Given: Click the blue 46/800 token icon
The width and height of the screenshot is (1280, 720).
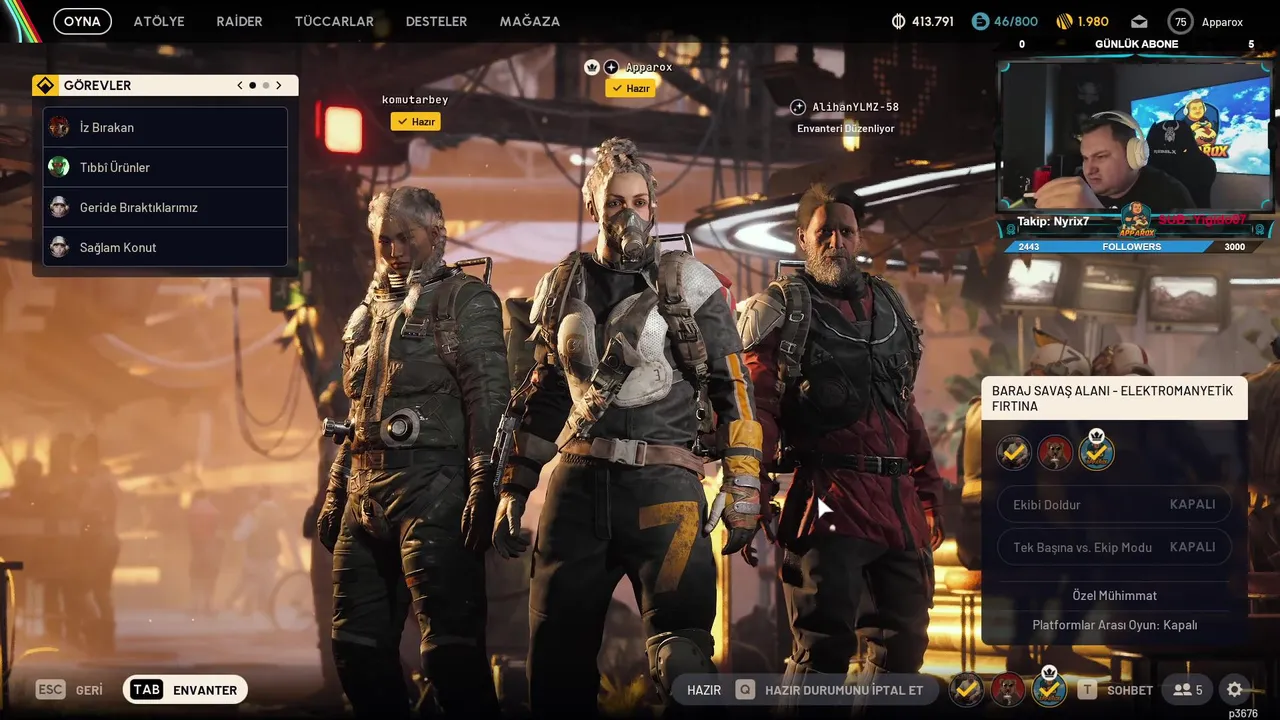Looking at the screenshot, I should [x=980, y=21].
